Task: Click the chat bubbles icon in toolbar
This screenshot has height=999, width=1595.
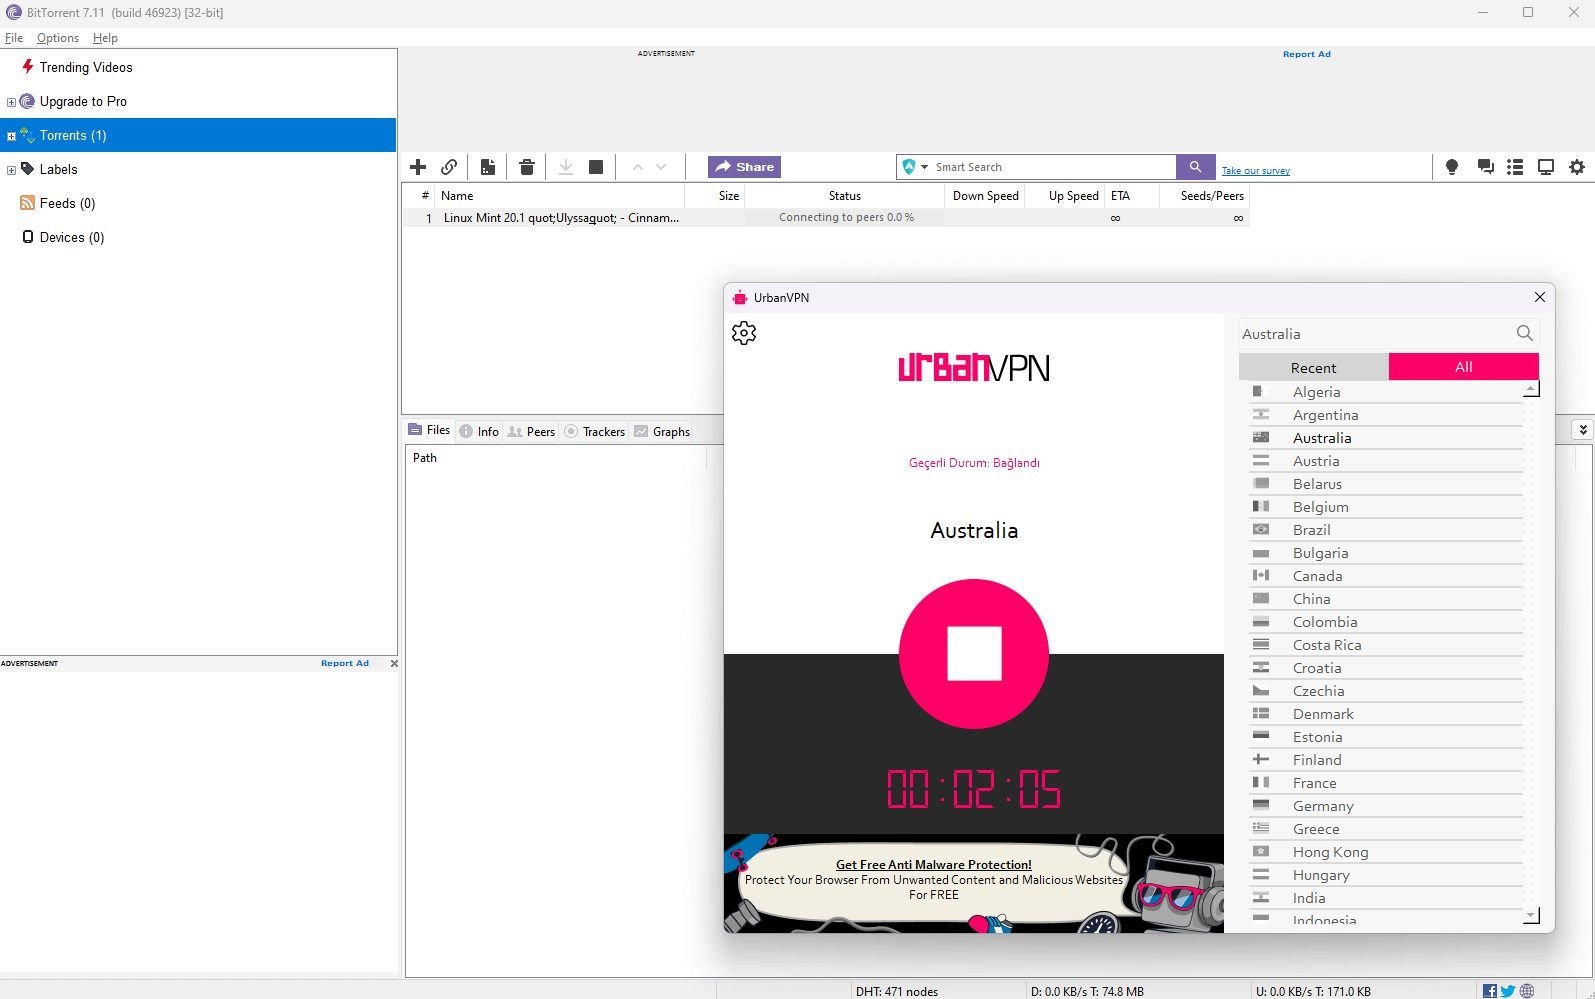Action: click(x=1485, y=167)
